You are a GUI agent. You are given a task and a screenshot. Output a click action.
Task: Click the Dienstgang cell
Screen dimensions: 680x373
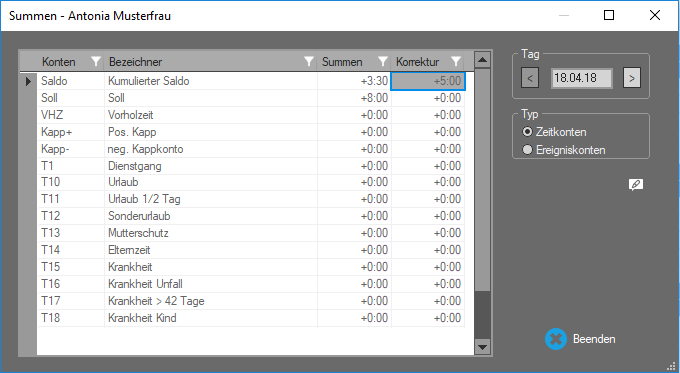pos(211,166)
